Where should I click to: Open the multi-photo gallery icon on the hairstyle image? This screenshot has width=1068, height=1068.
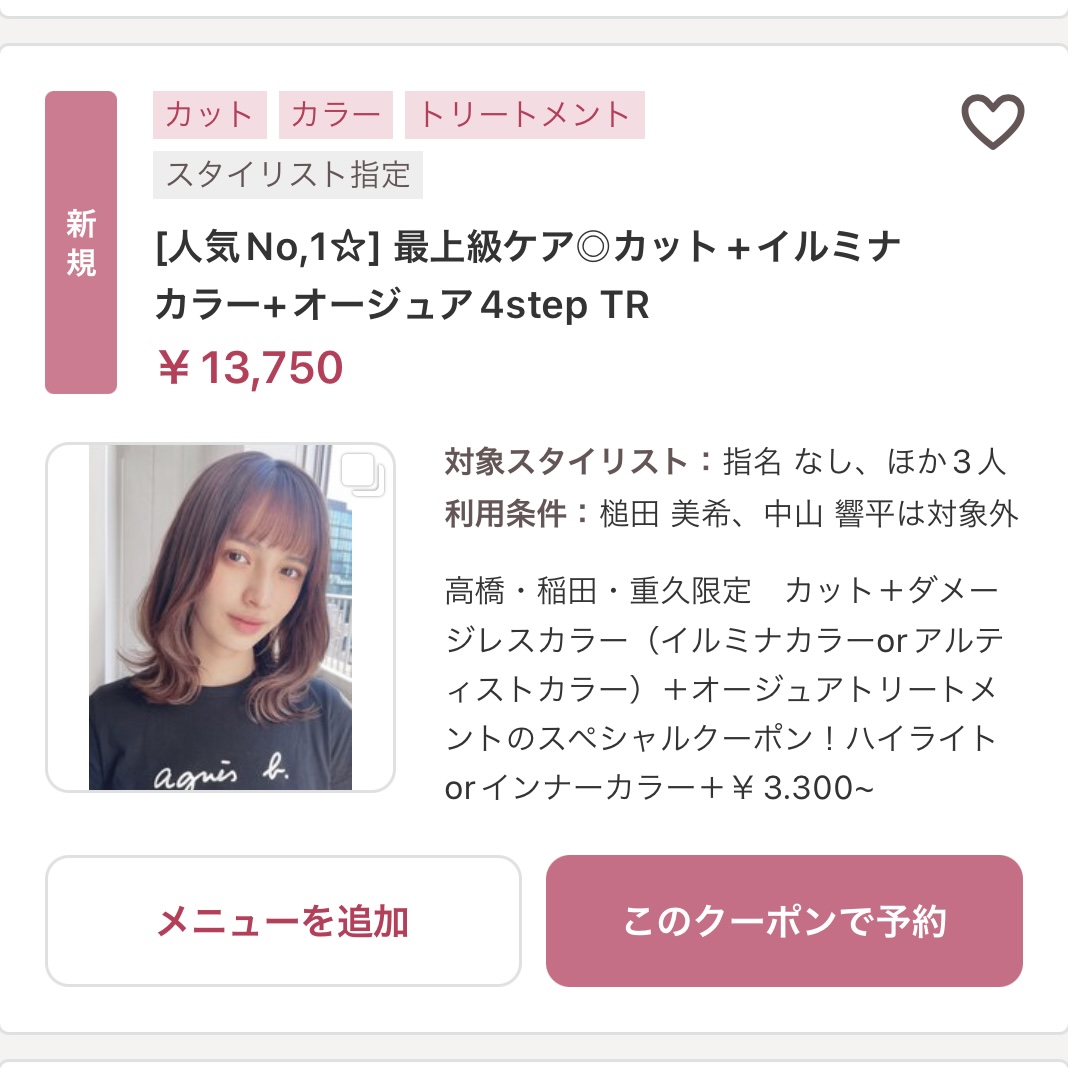coord(361,475)
